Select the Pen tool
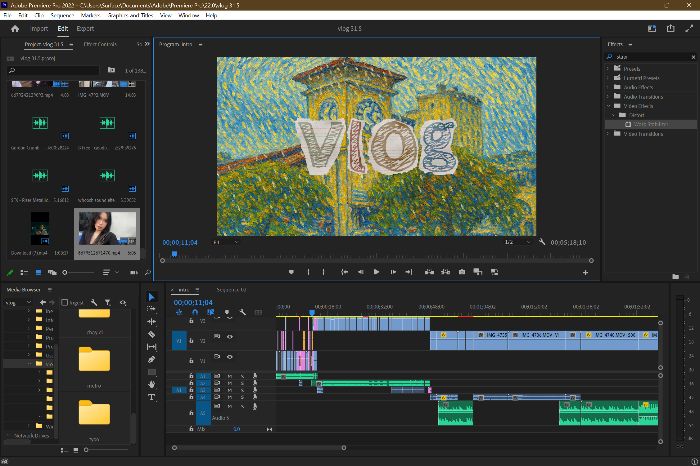The image size is (700, 466). tap(151, 359)
